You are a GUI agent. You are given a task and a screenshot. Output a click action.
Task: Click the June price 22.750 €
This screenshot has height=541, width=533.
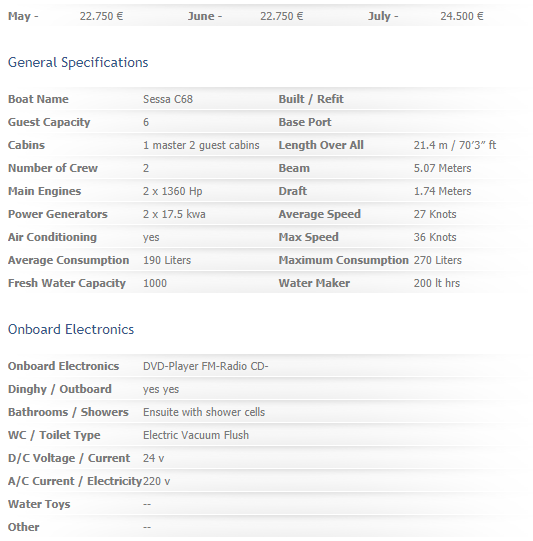point(282,16)
